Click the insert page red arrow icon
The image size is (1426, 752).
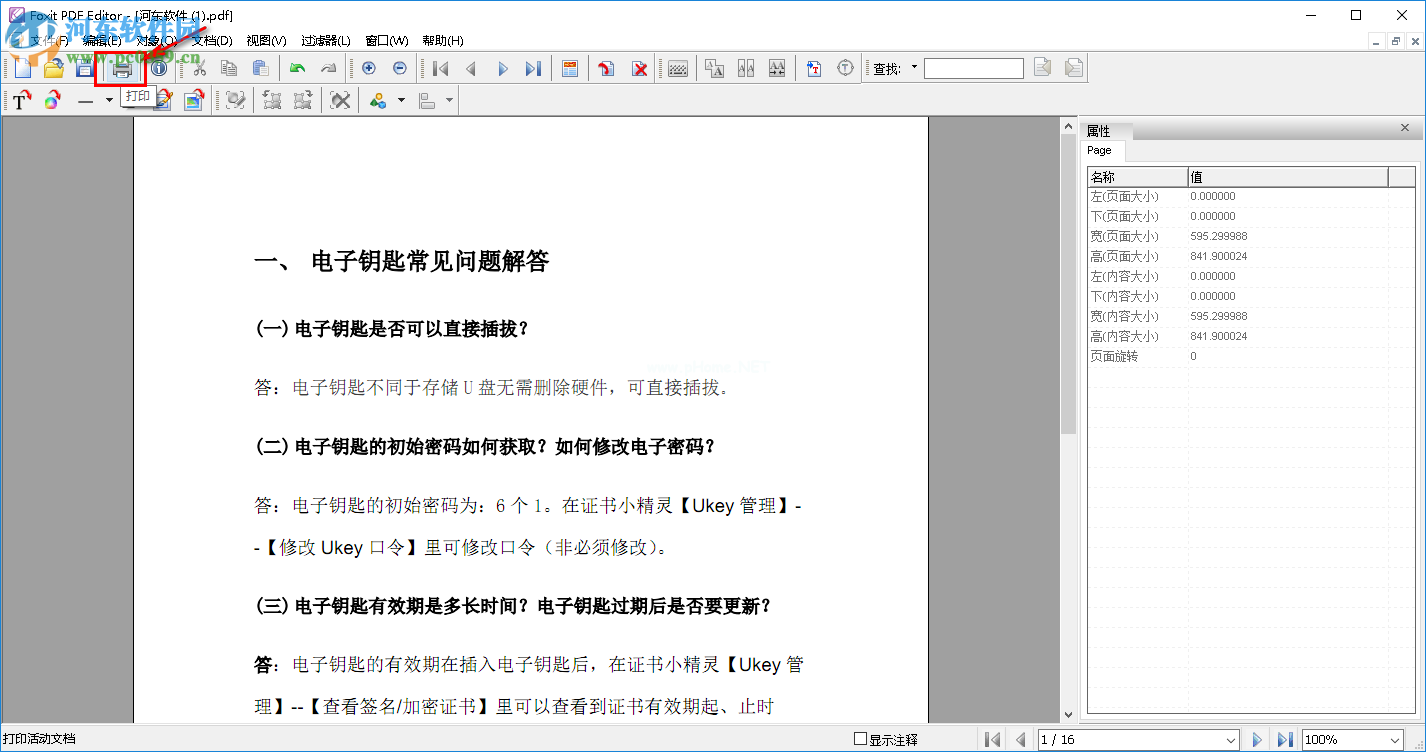(607, 68)
